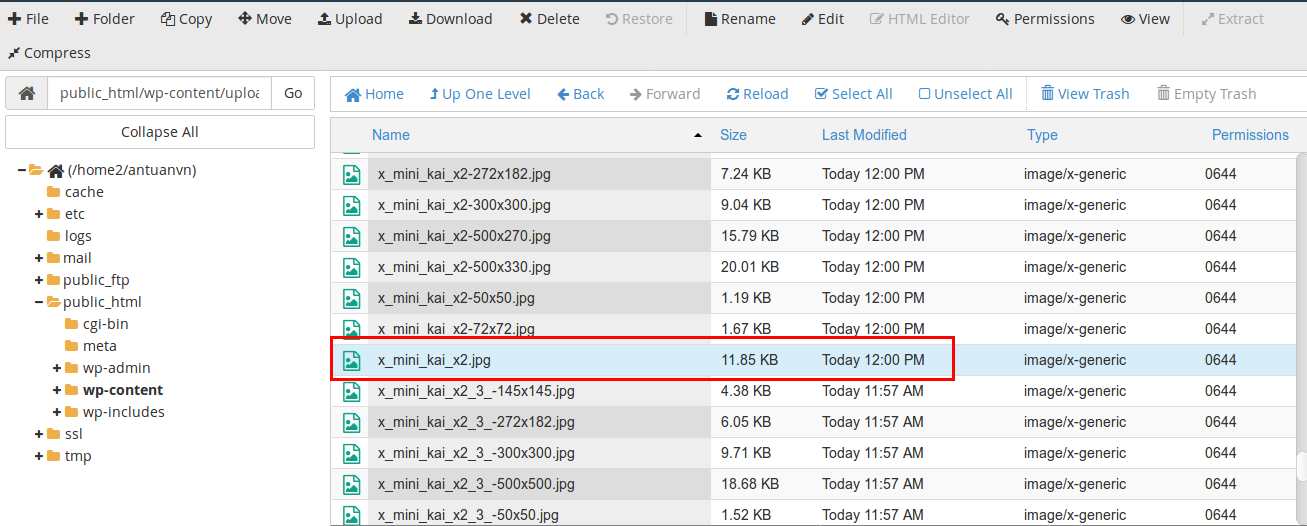Expand the wp-content tree node

57,390
